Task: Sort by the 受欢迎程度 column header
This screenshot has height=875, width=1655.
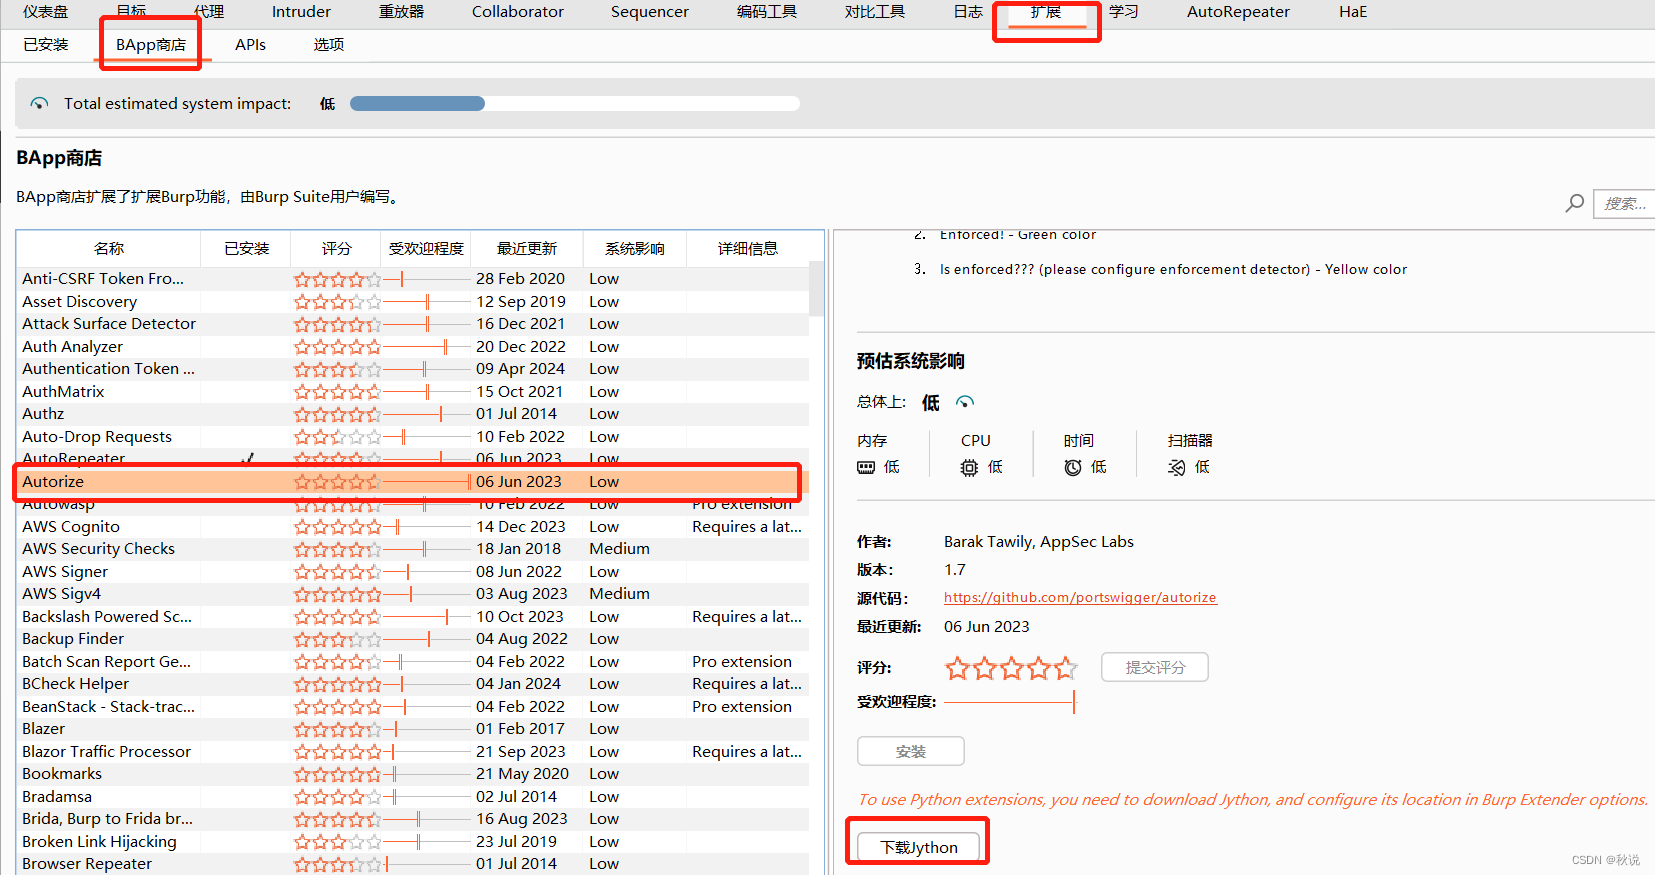Action: pyautogui.click(x=426, y=248)
